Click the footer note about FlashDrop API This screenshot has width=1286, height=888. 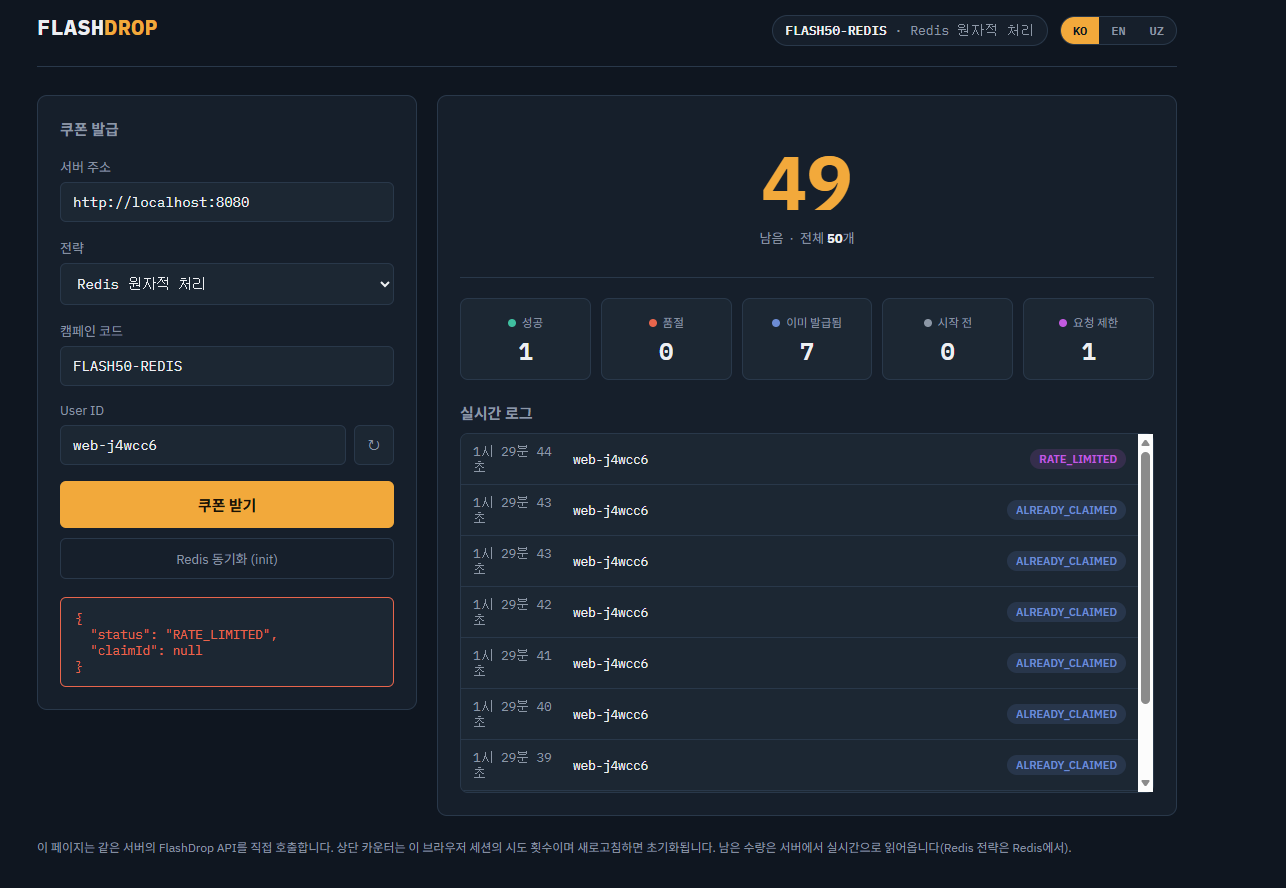pyautogui.click(x=554, y=848)
